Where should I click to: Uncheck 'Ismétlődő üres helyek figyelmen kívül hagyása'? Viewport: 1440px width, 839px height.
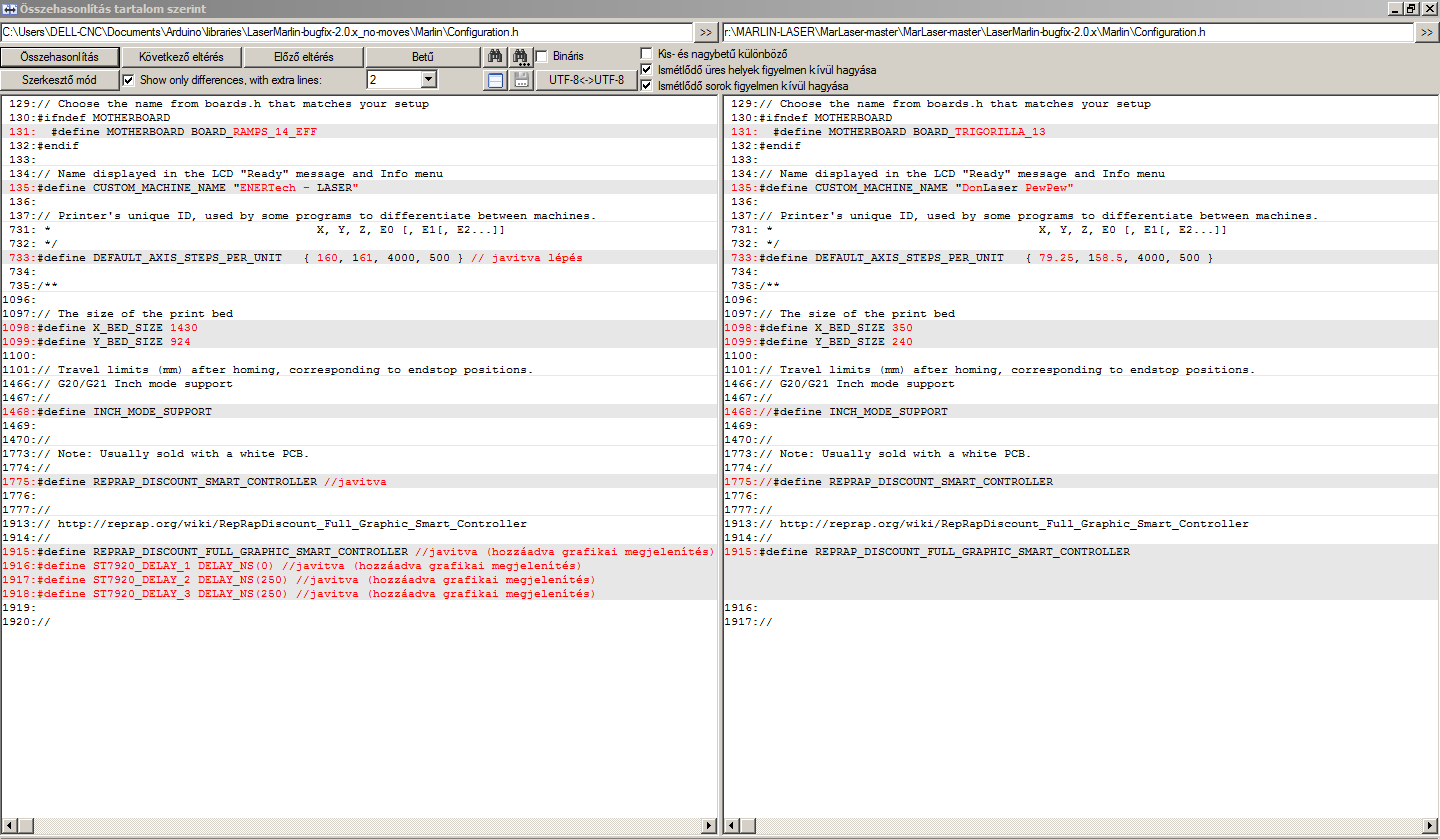pyautogui.click(x=646, y=70)
